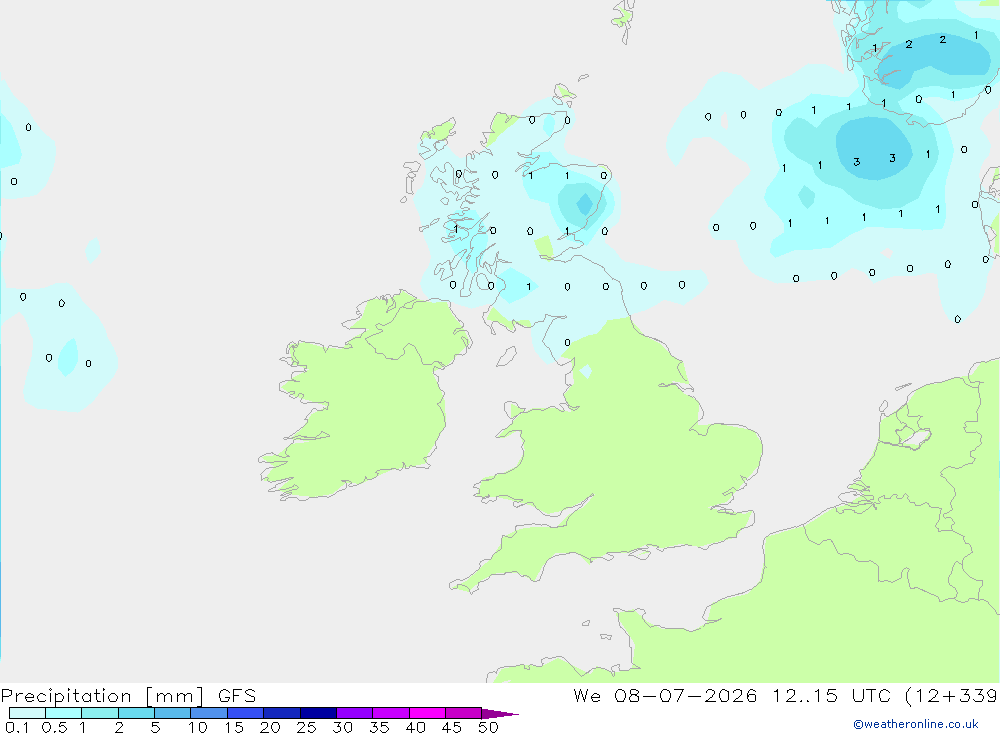Select the 30–35 mm violet legend swatch
1000x733 pixels.
pyautogui.click(x=355, y=713)
